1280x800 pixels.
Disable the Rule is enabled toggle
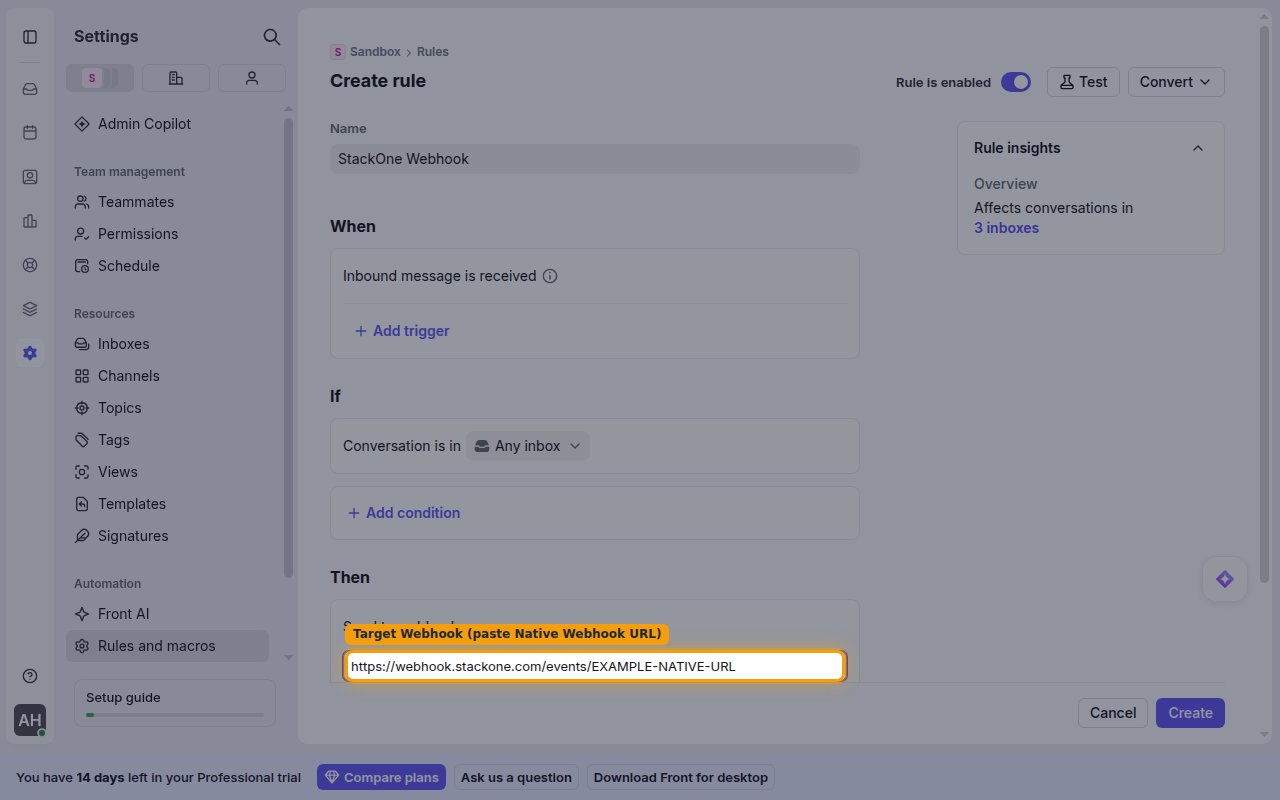tap(1016, 82)
